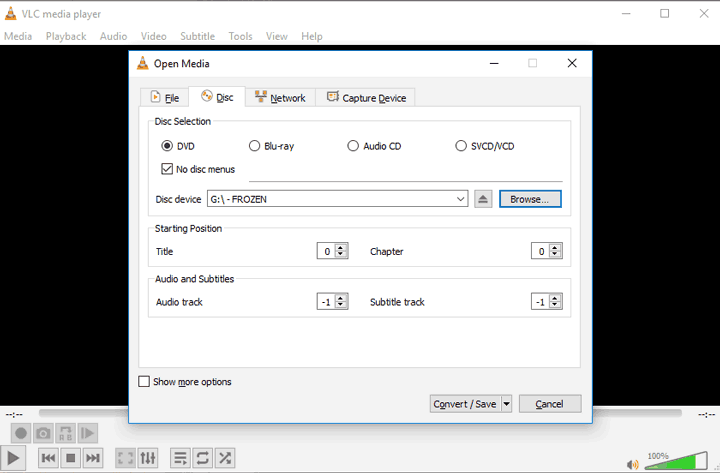Toggle fullscreen mode icon
The width and height of the screenshot is (720, 473).
point(125,458)
